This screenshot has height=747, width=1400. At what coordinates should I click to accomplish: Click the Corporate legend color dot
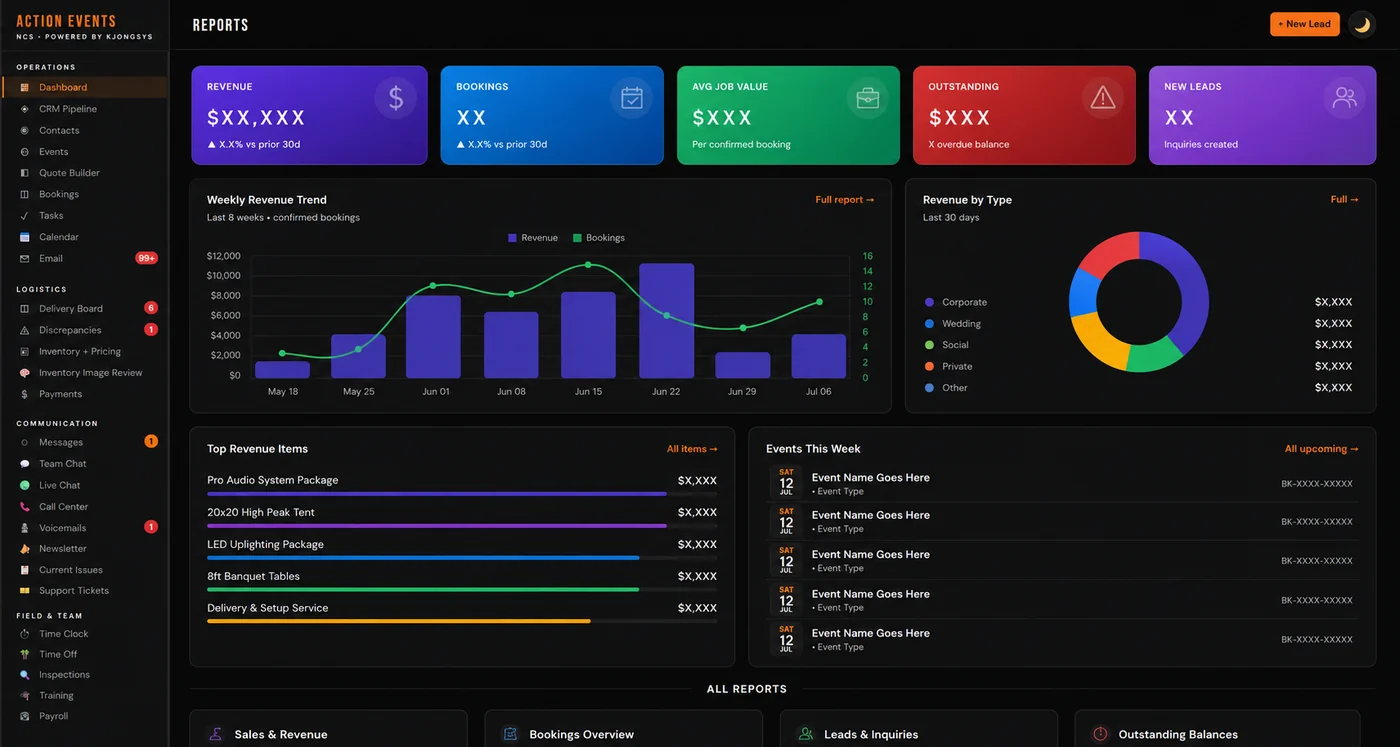click(x=930, y=302)
